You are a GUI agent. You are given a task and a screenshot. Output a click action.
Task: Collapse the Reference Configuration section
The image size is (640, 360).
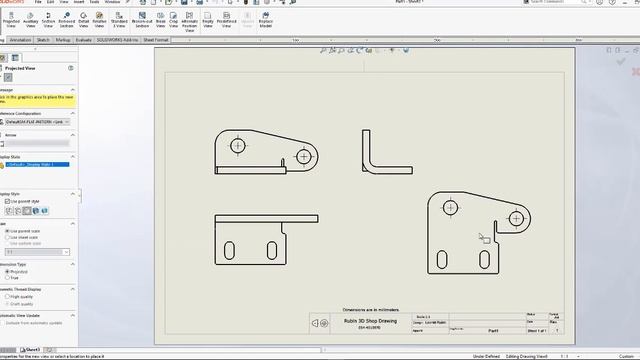[x=73, y=113]
